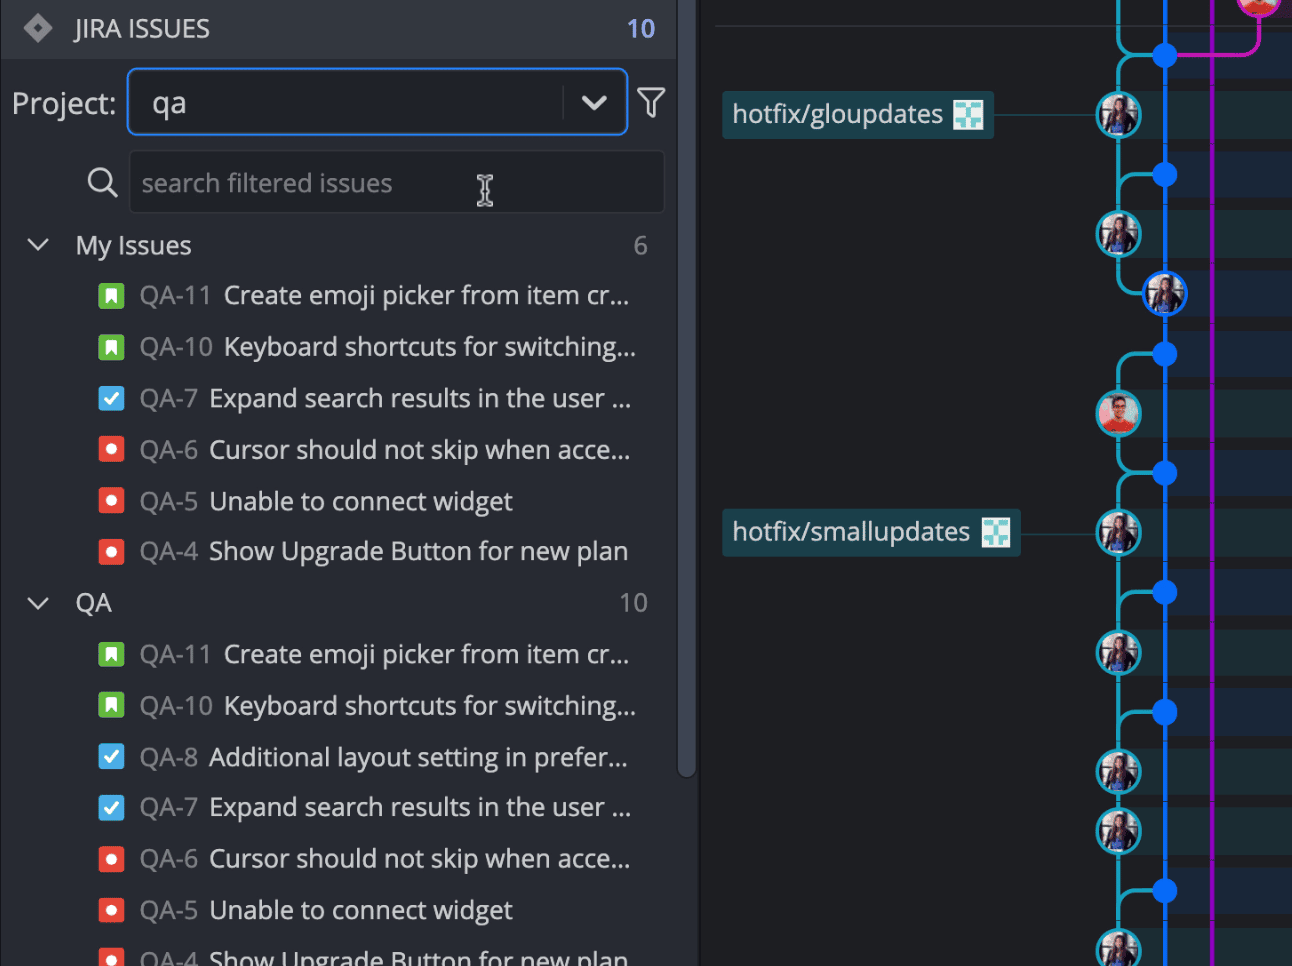Image resolution: width=1292 pixels, height=966 pixels.
Task: Select the hotfix/smallupdates branch label
Action: click(x=850, y=532)
